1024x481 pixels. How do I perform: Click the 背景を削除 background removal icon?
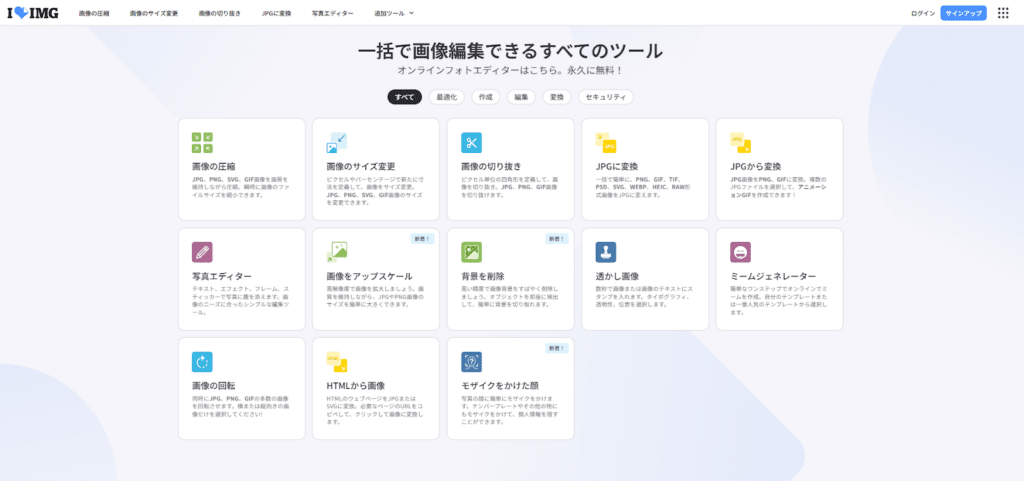[471, 252]
